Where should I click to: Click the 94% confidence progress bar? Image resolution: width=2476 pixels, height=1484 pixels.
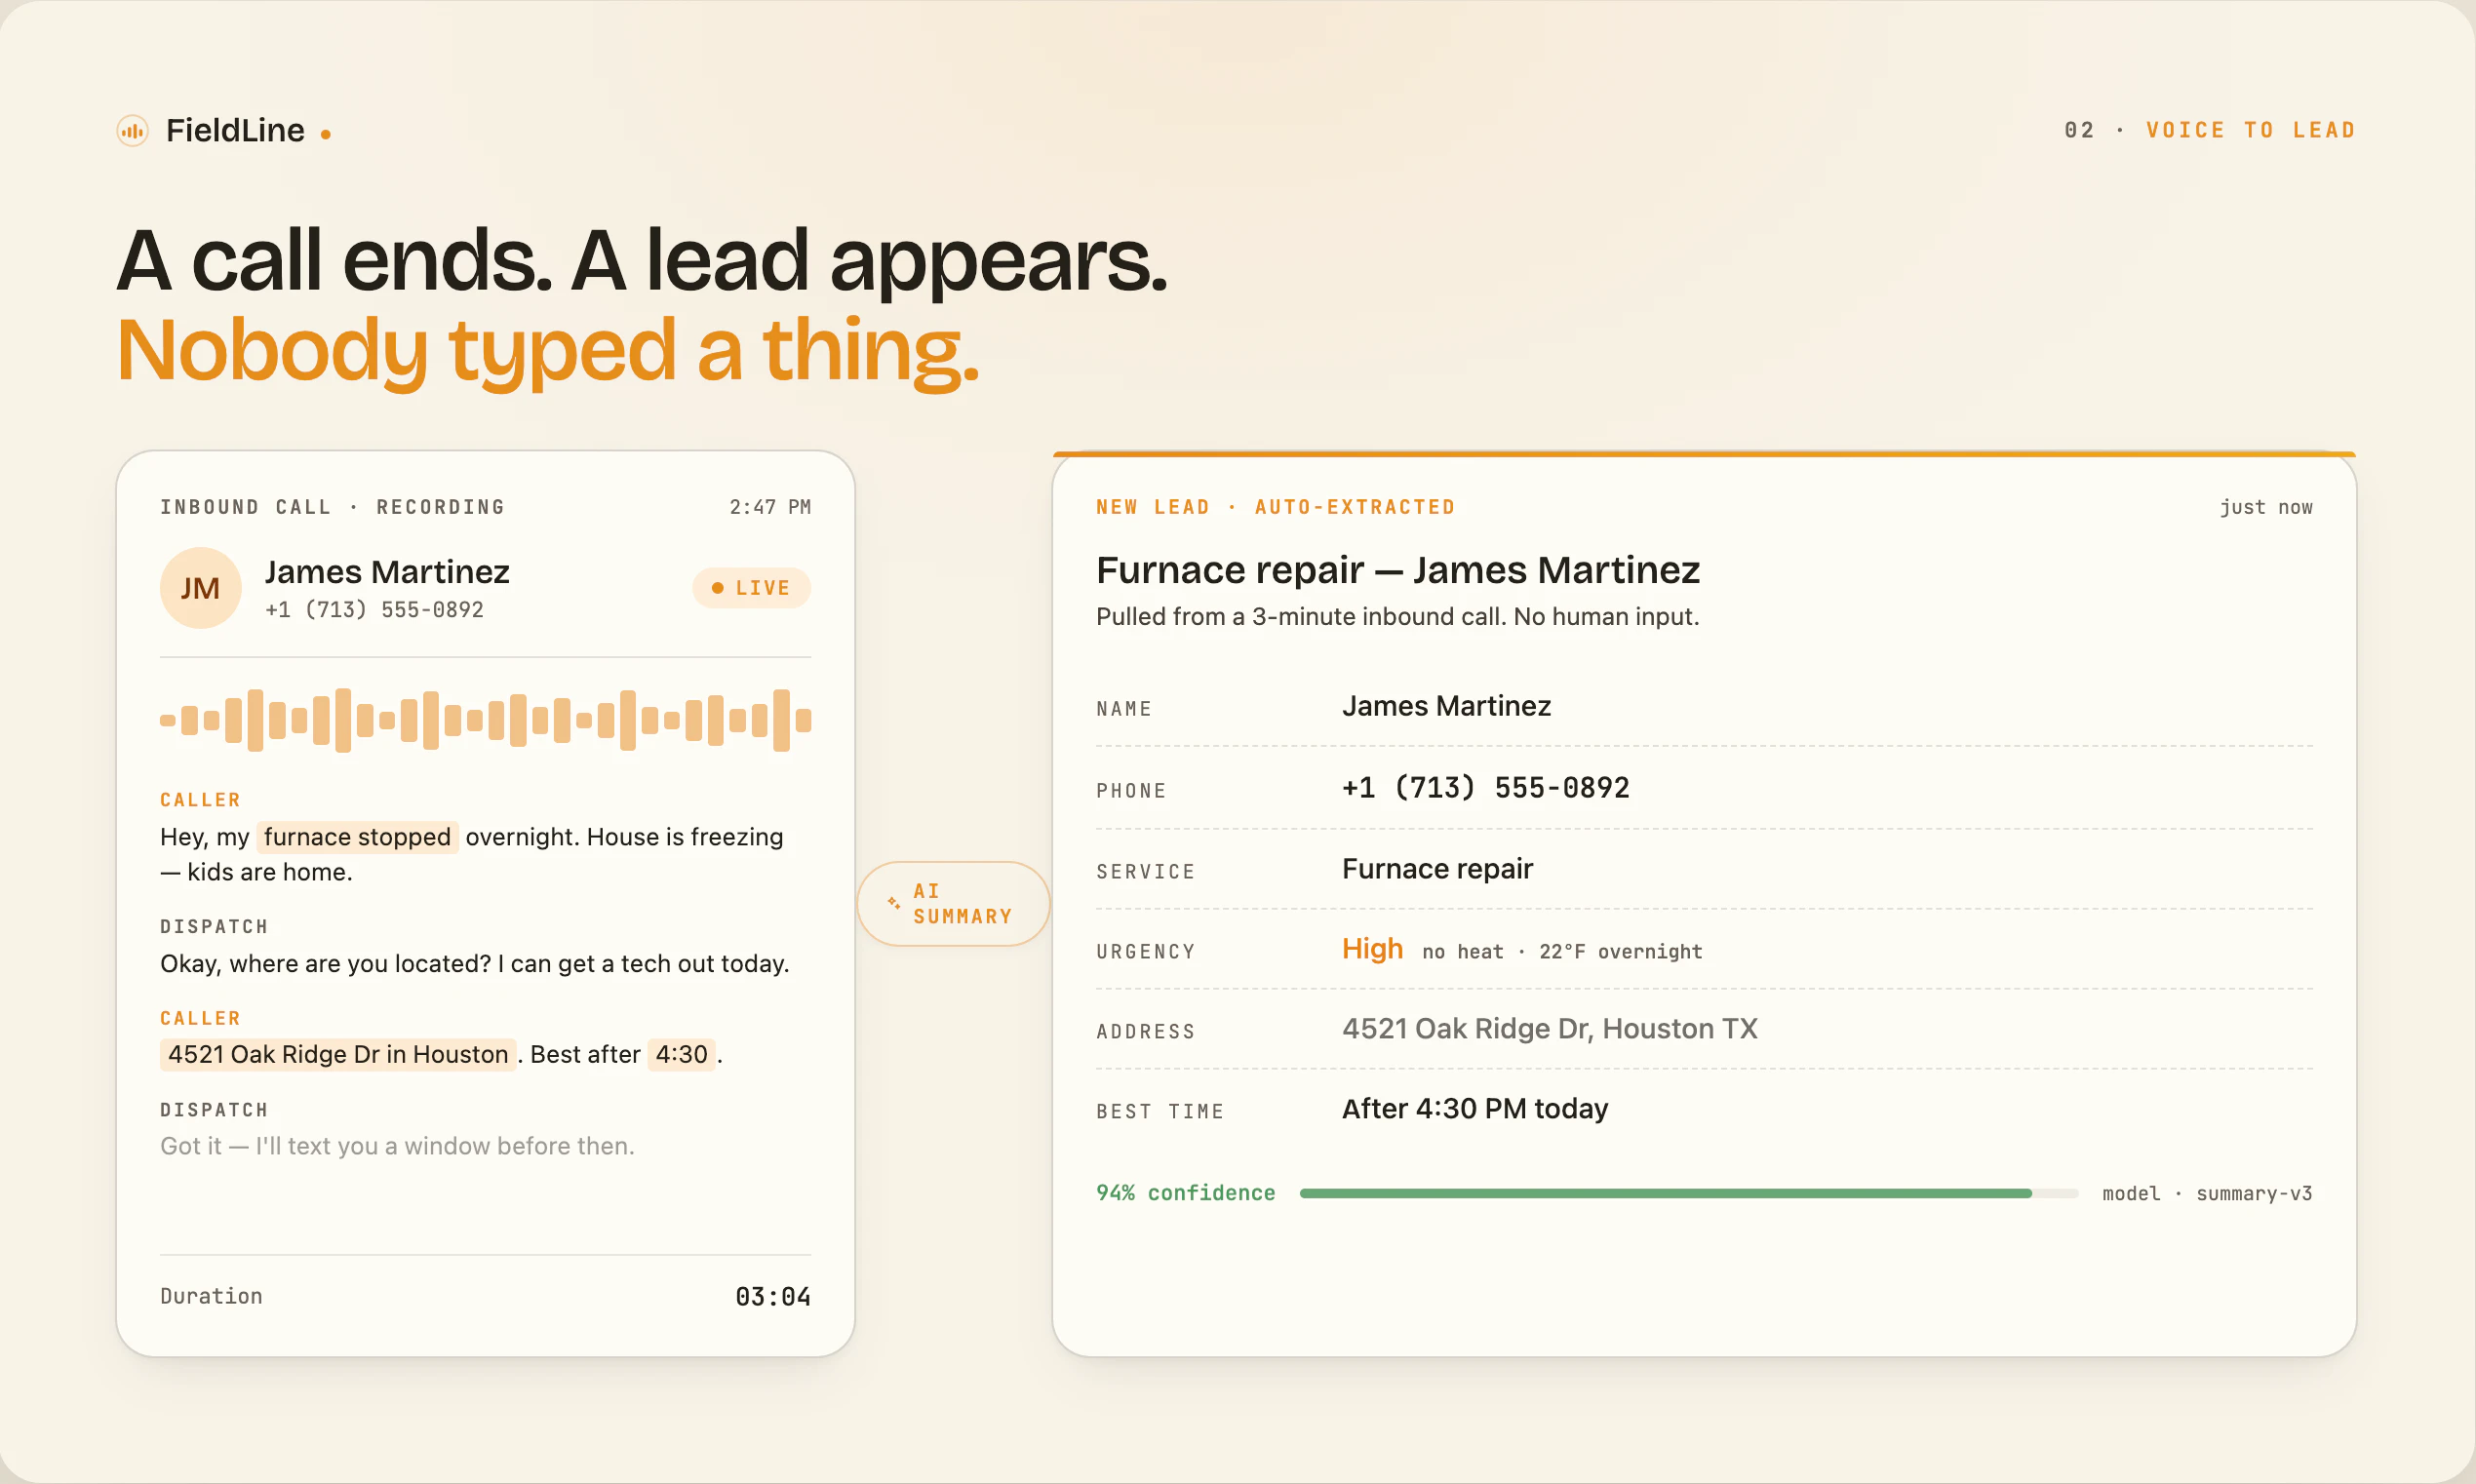click(1688, 1193)
